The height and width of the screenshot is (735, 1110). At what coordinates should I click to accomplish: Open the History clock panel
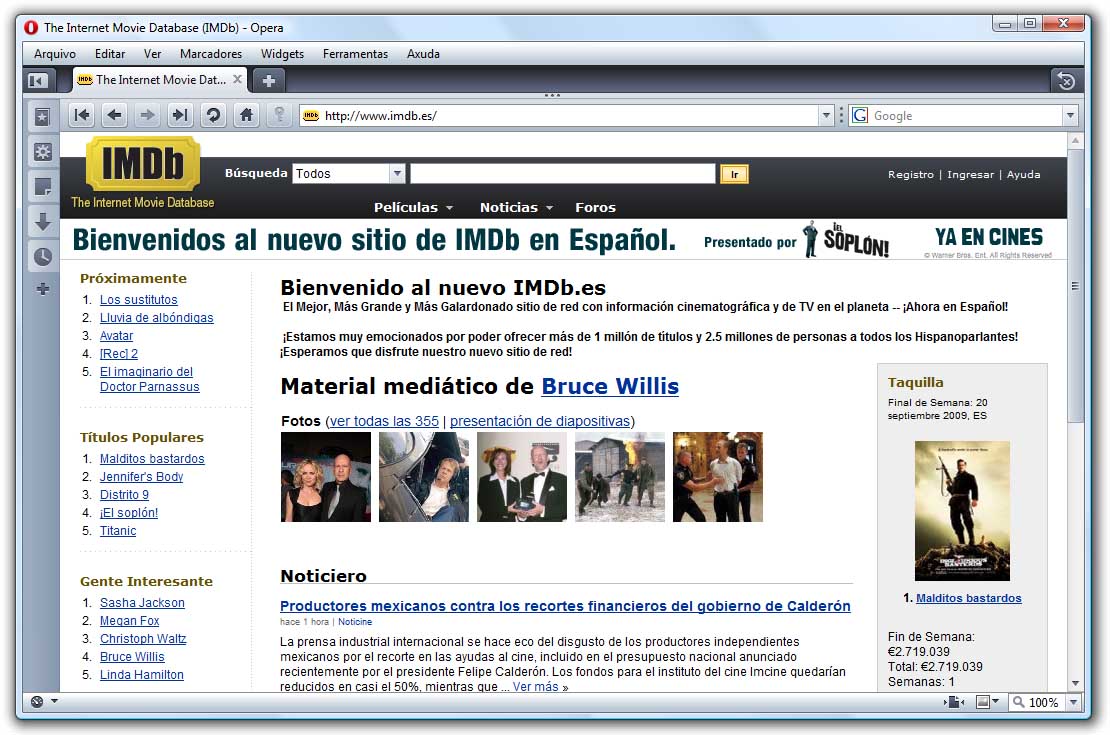[42, 256]
